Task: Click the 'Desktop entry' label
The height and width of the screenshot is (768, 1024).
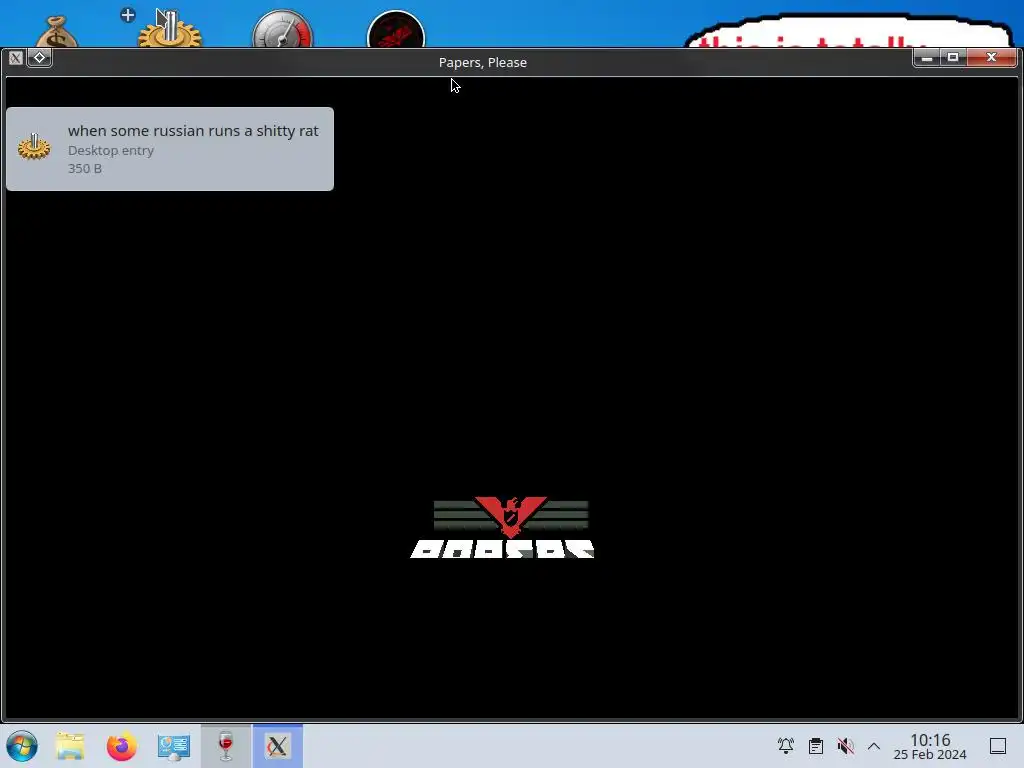Action: pyautogui.click(x=111, y=150)
